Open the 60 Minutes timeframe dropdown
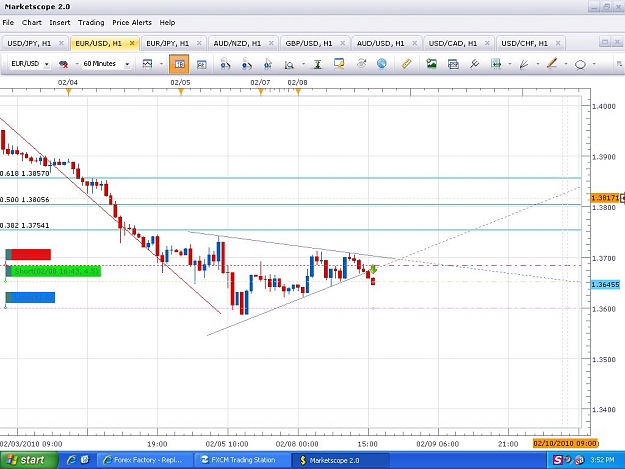Image resolution: width=625 pixels, height=469 pixels. (x=127, y=64)
